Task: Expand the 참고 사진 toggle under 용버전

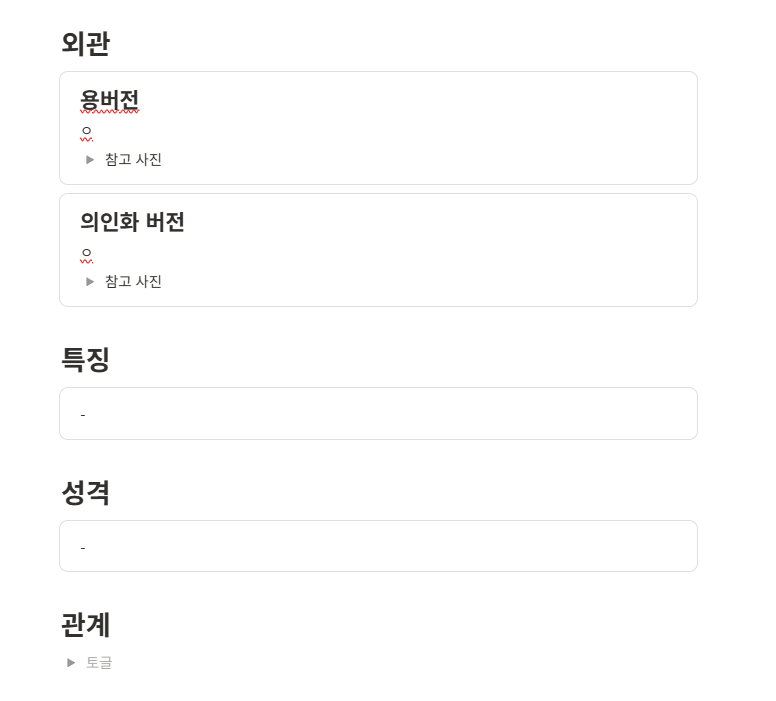Action: point(90,159)
